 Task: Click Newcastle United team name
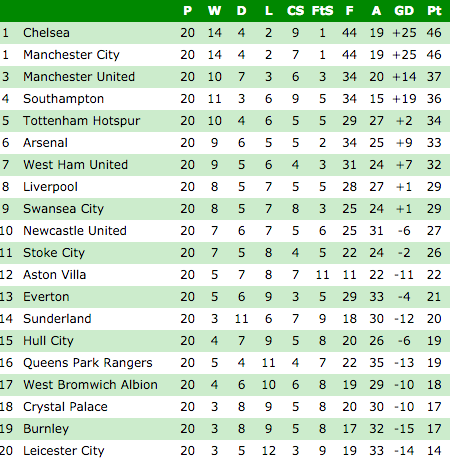pyautogui.click(x=75, y=231)
